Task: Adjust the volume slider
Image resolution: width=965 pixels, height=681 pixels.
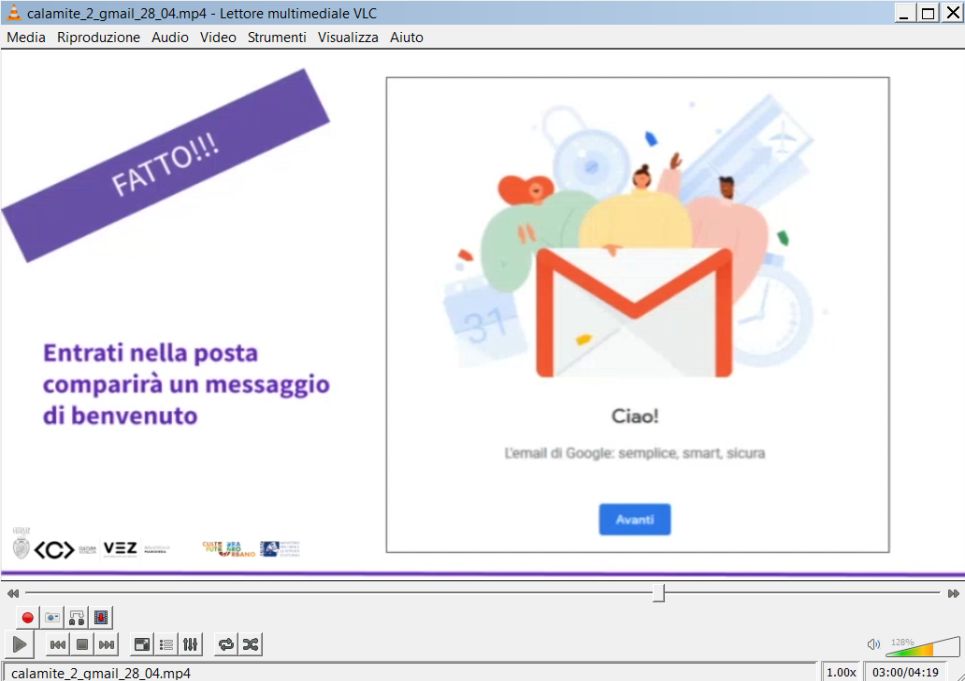Action: (922, 647)
